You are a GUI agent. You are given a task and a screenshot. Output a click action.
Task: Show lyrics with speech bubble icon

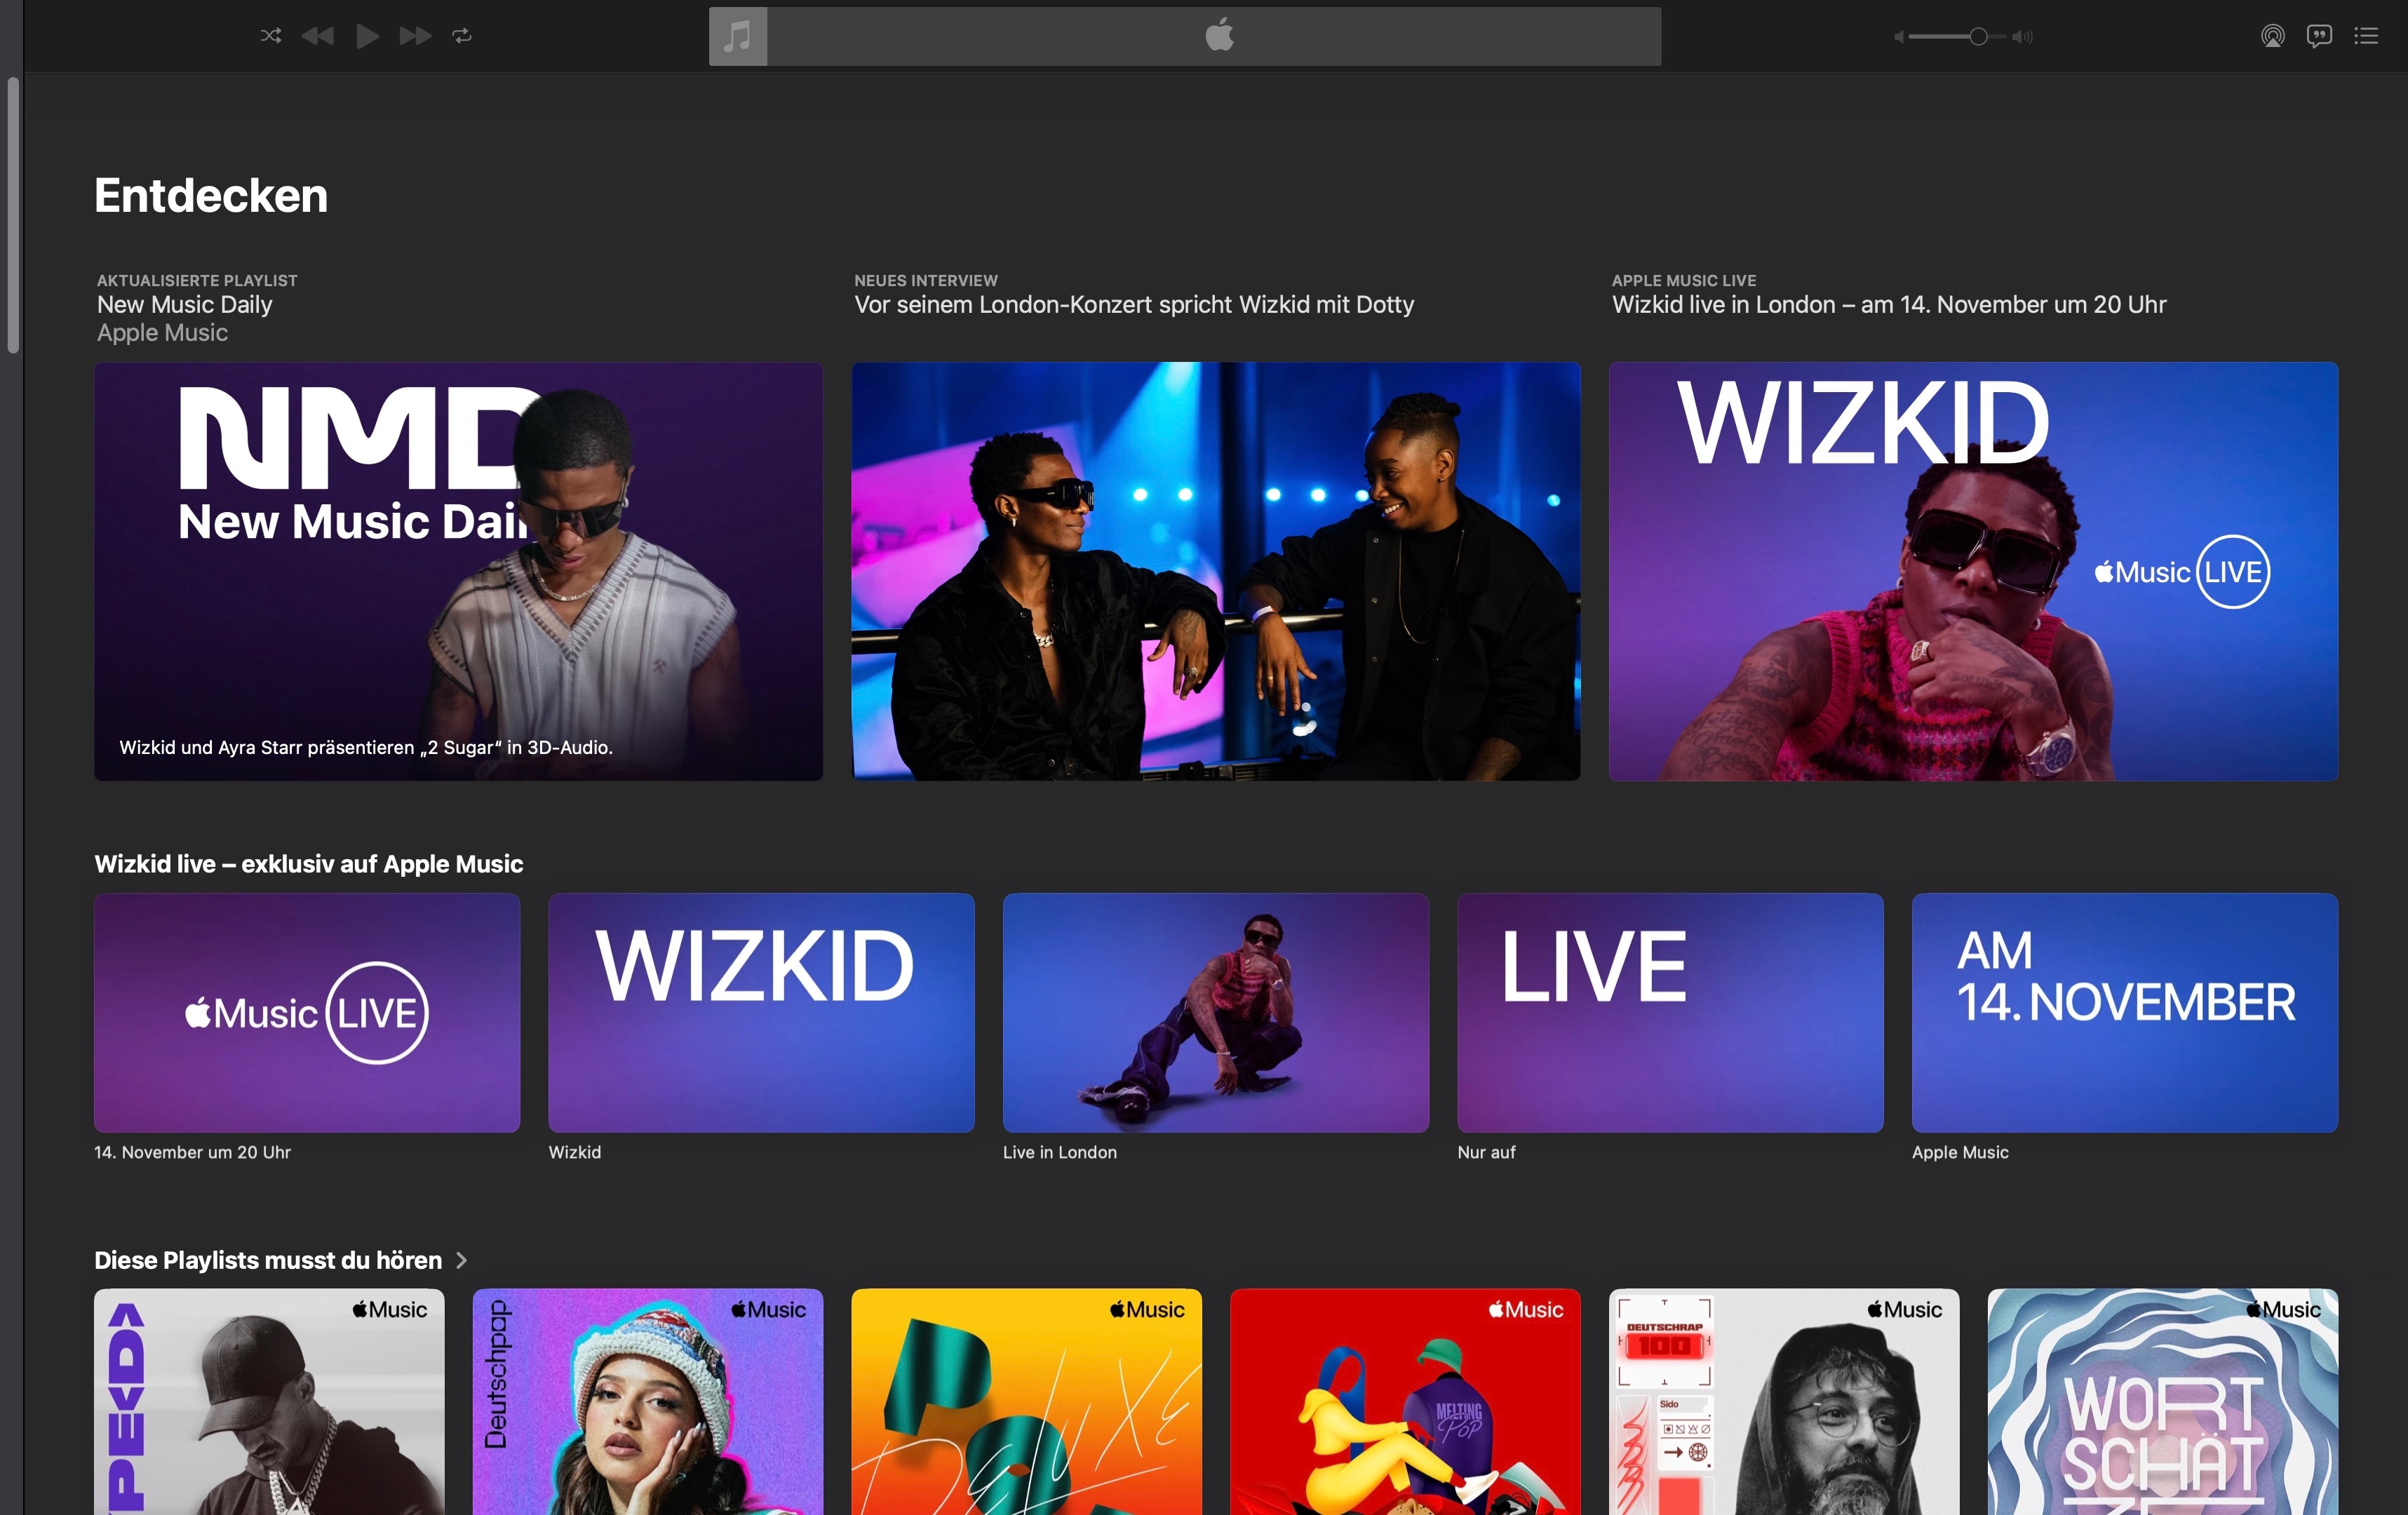tap(2319, 37)
